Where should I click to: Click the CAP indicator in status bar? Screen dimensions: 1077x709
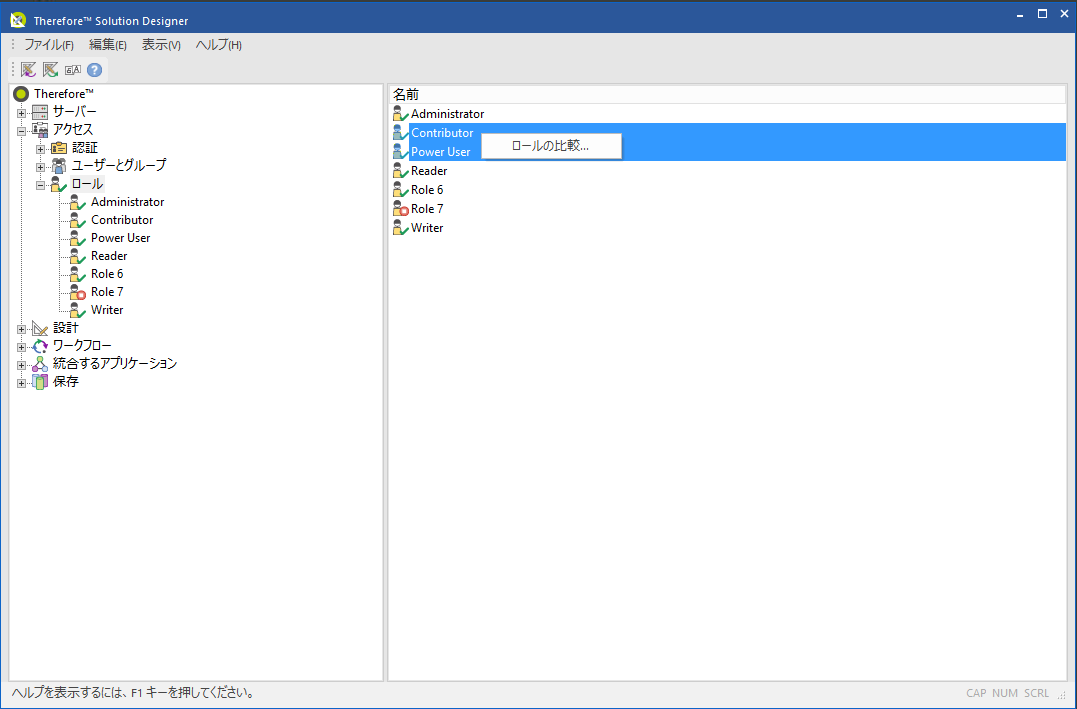click(x=976, y=693)
